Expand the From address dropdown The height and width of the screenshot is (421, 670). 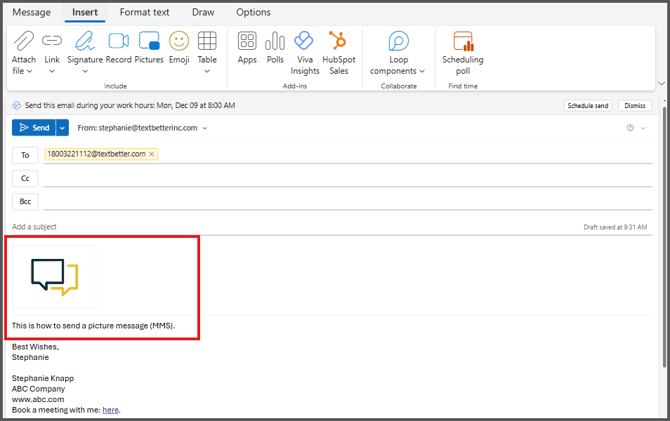pos(205,128)
